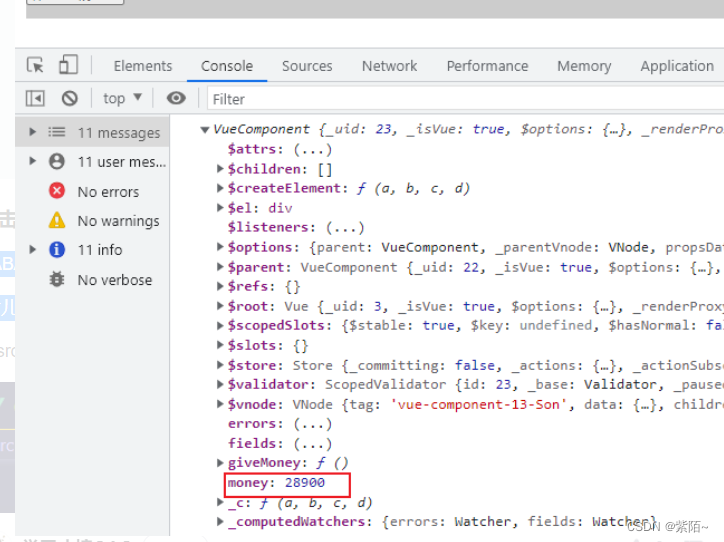Open the top context dropdown
Image resolution: width=724 pixels, height=542 pixels.
(122, 98)
